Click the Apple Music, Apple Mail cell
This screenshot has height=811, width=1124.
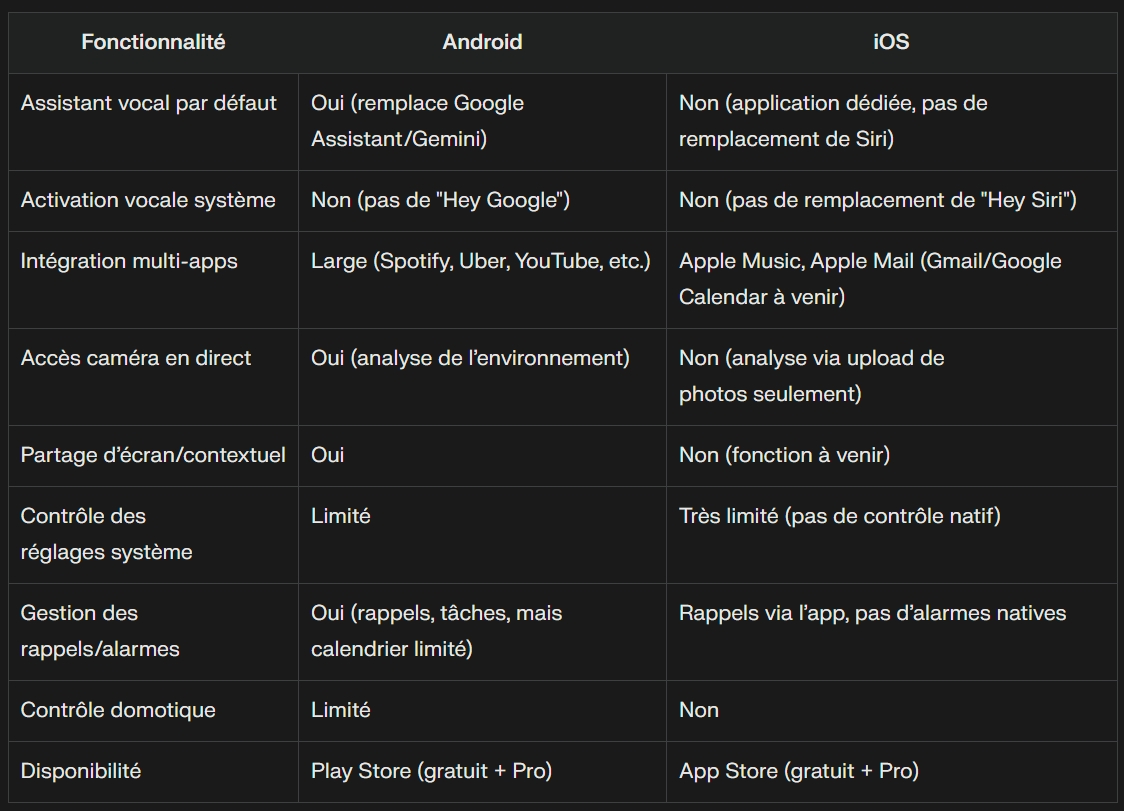coord(870,279)
